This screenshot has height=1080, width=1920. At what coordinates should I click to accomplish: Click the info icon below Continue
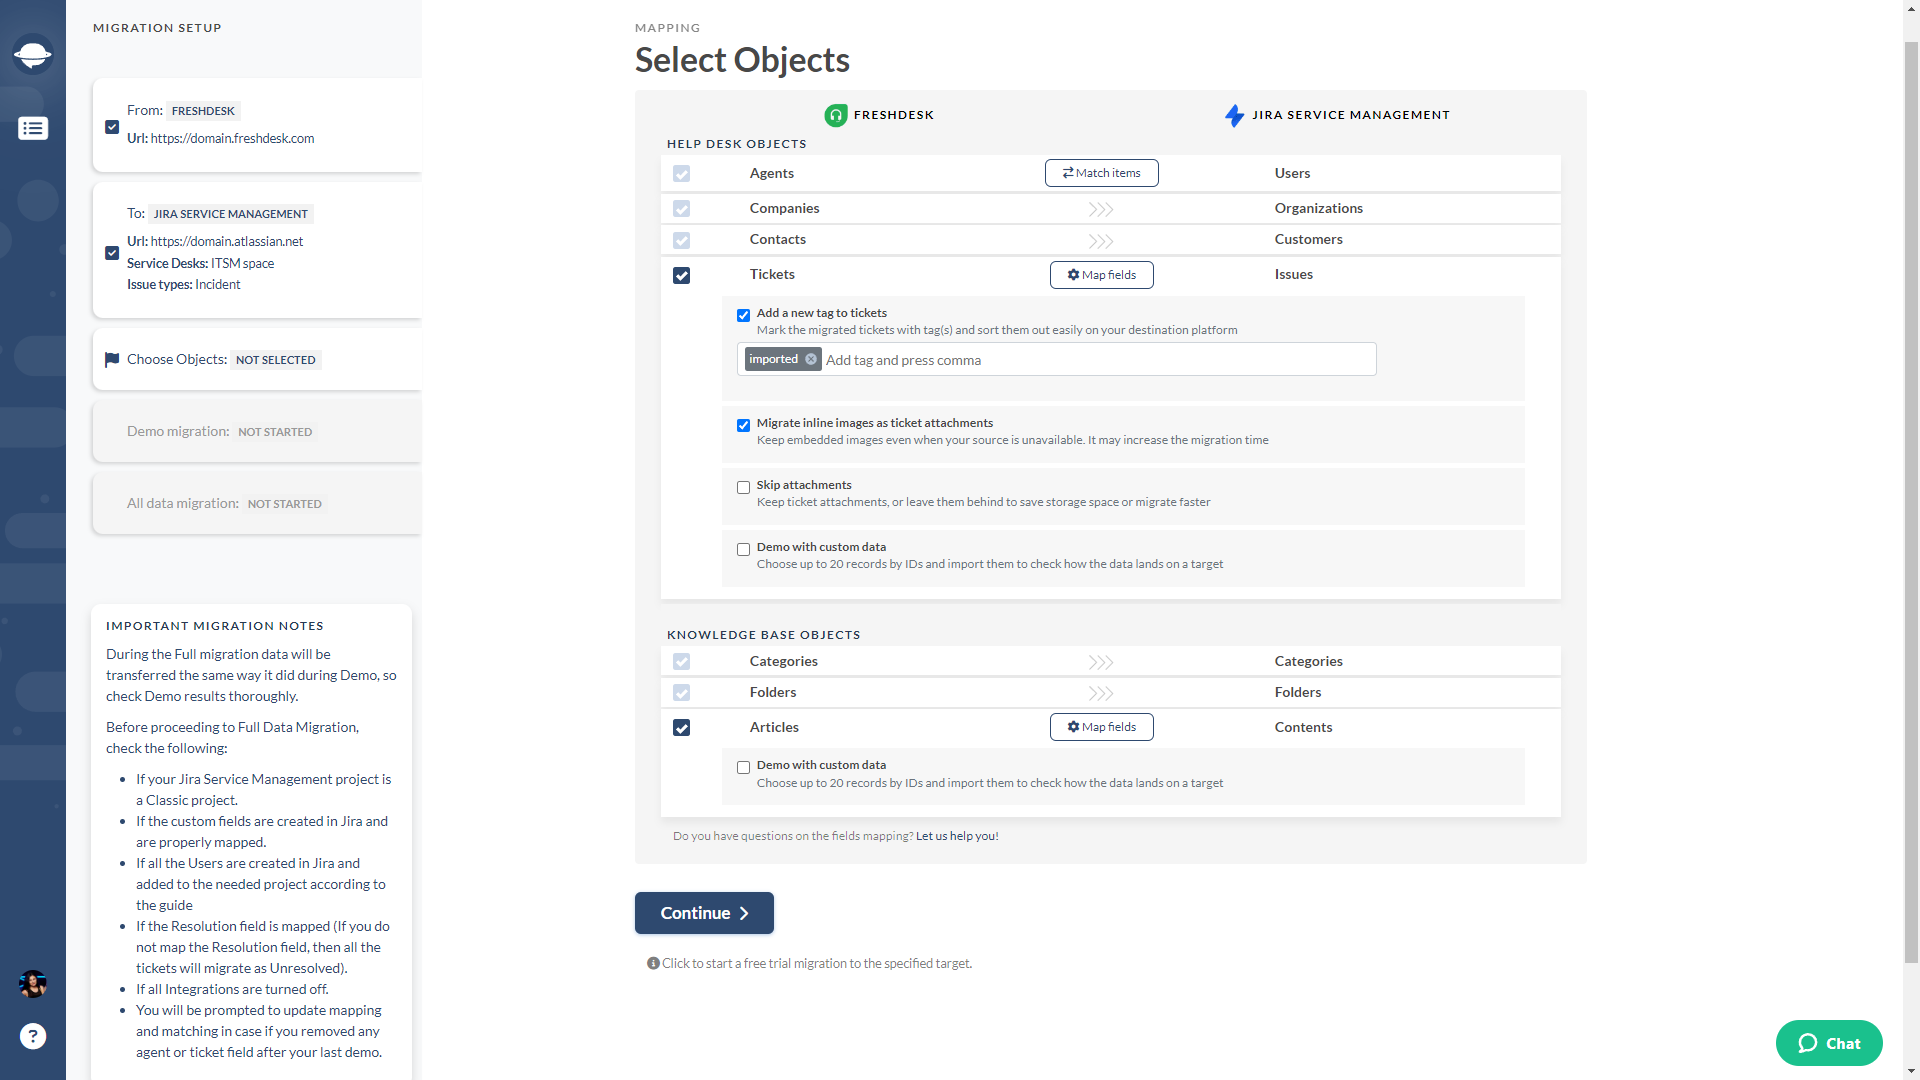click(x=653, y=963)
